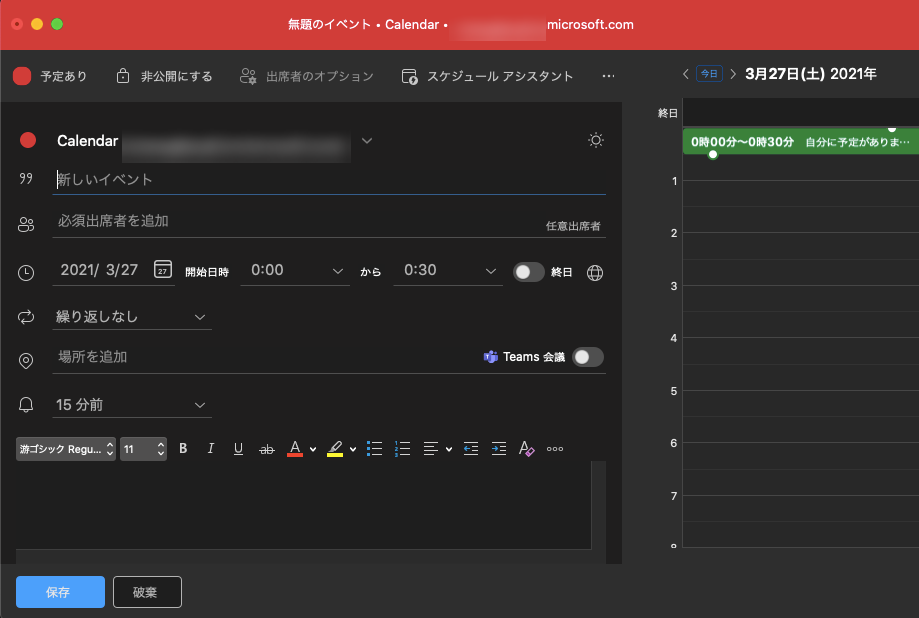Click the reminder bell icon
This screenshot has height=618, width=919.
[26, 405]
